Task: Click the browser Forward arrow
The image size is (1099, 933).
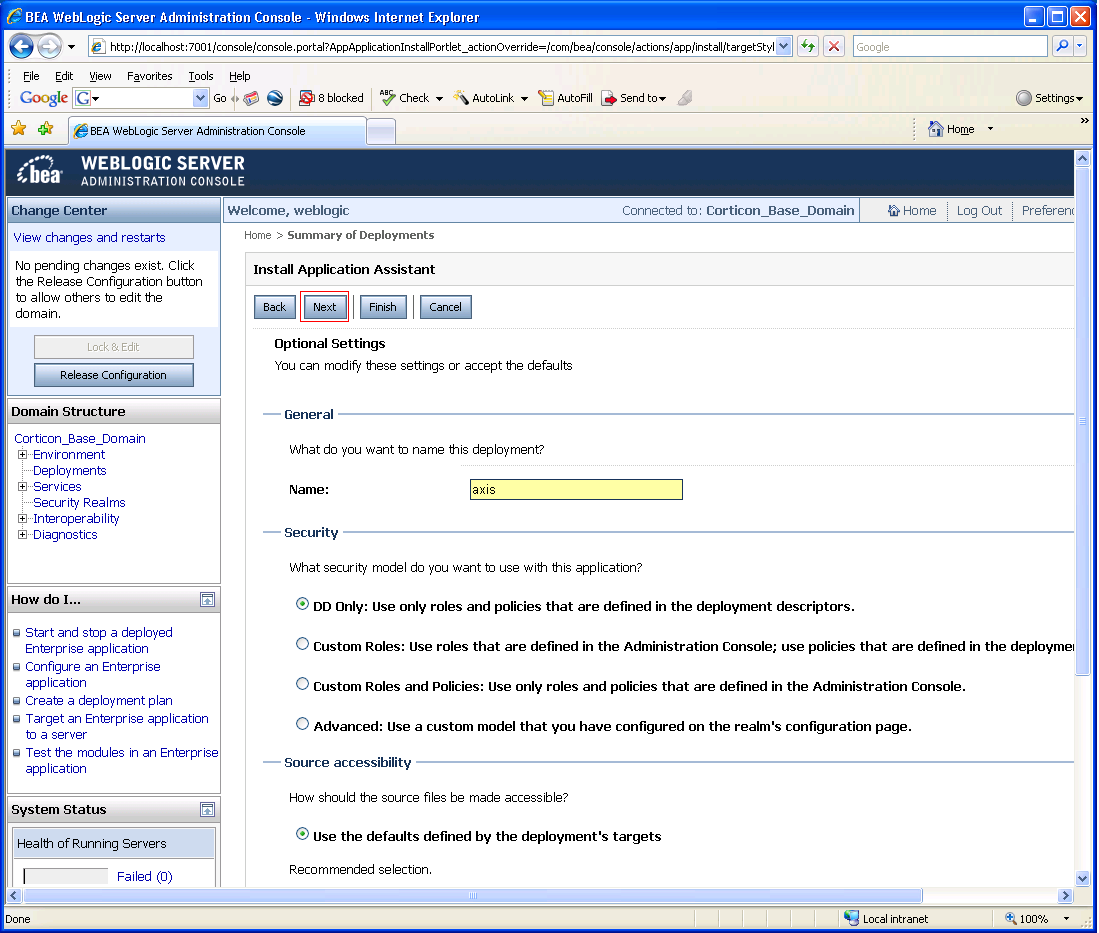Action: [x=49, y=47]
